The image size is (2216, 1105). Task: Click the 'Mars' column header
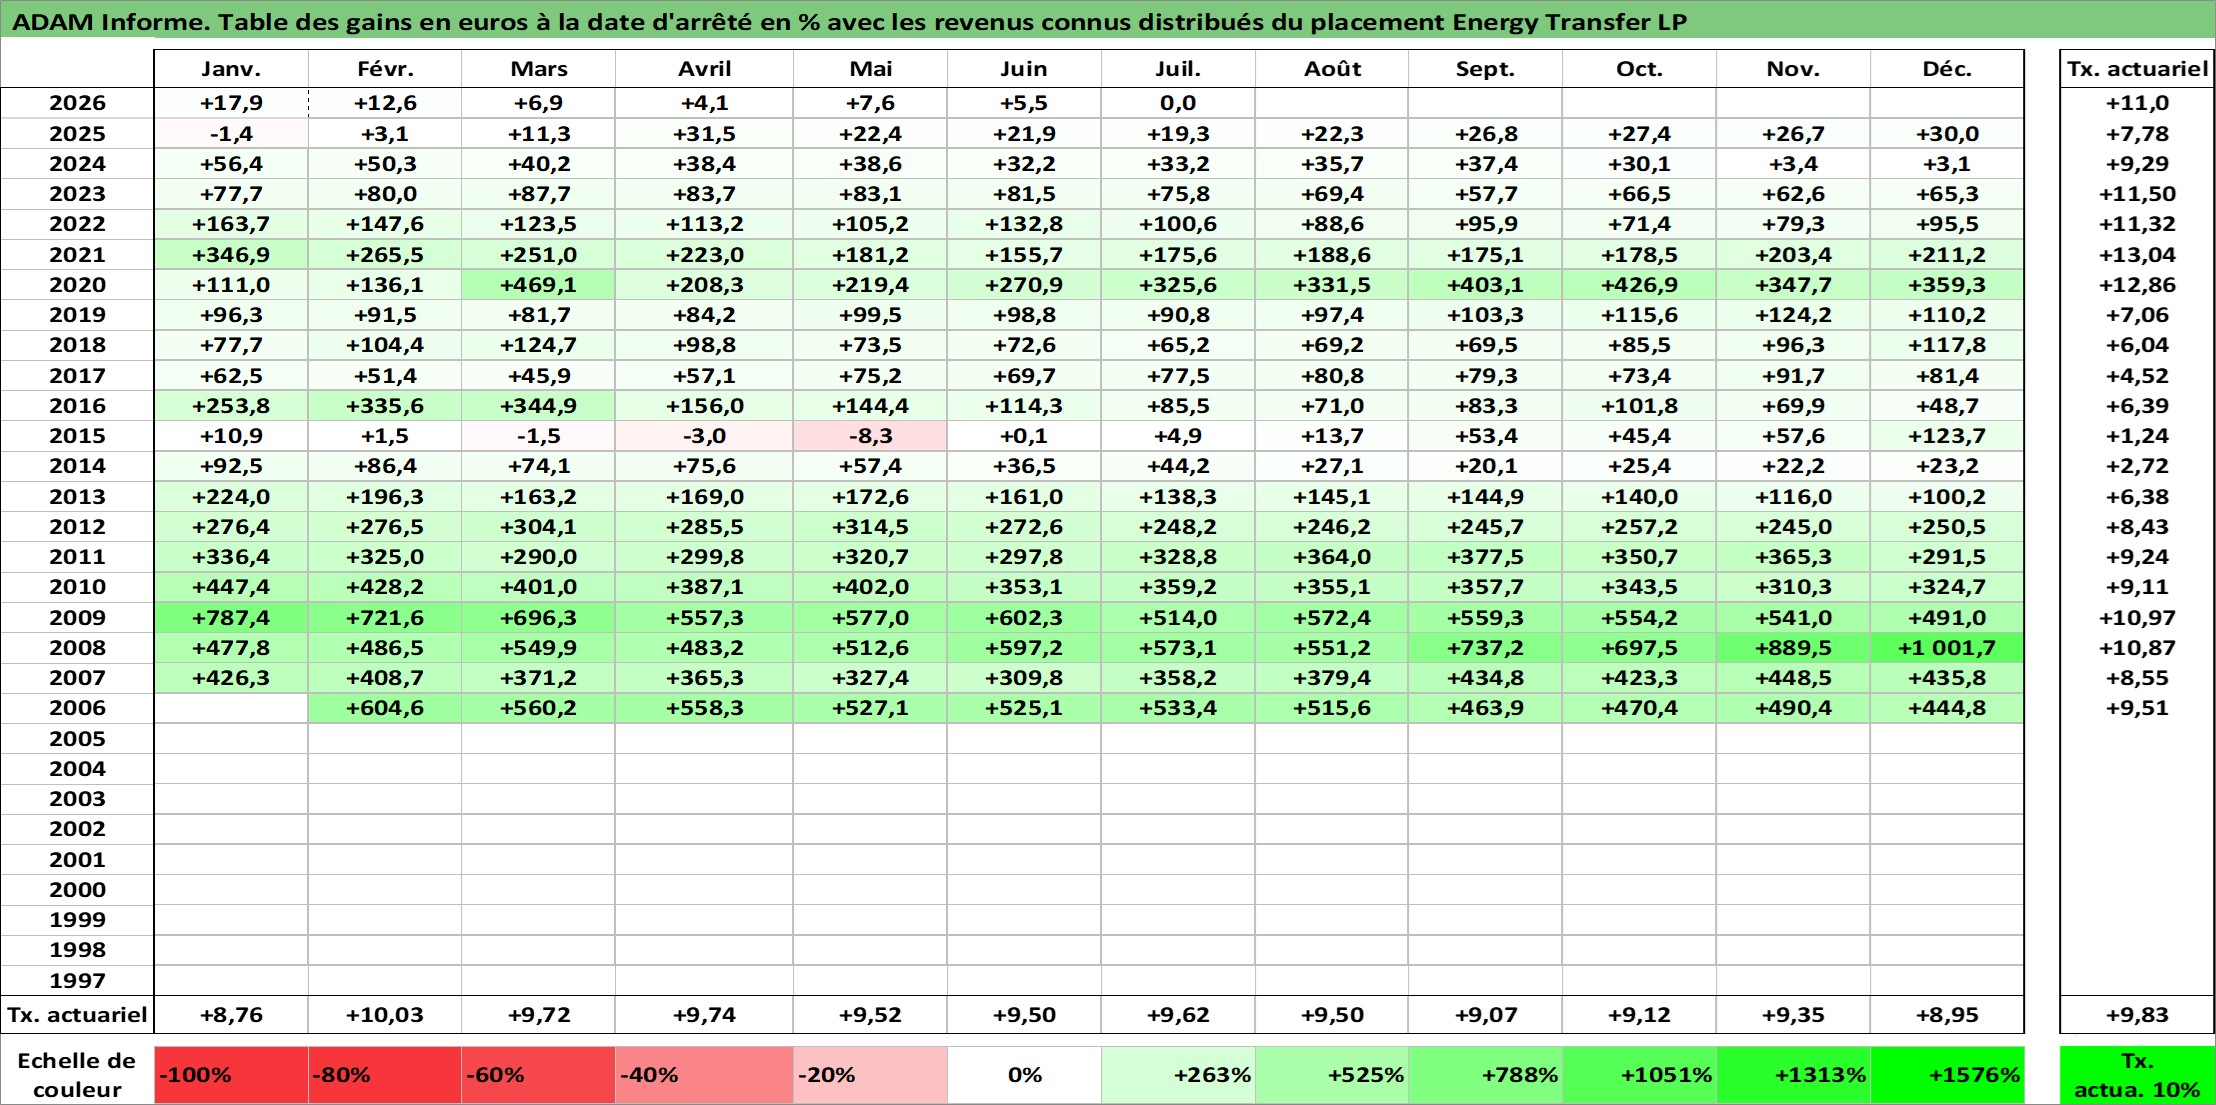pos(538,69)
